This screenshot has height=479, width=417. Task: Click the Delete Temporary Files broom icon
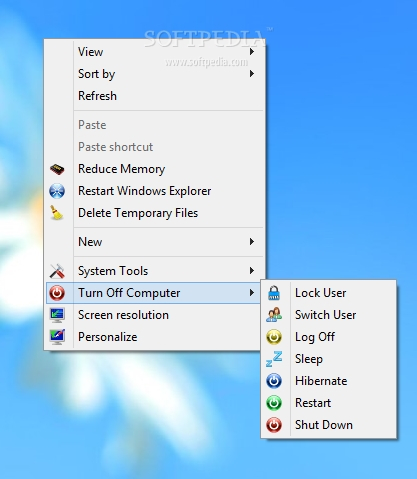point(56,213)
